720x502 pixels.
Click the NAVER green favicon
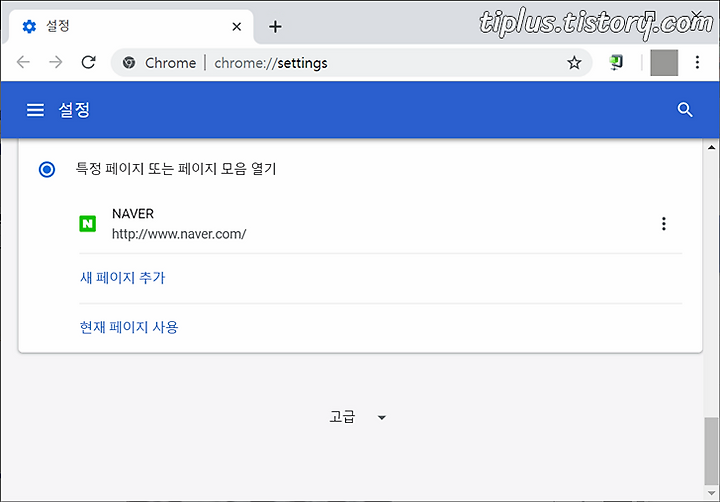tap(87, 224)
